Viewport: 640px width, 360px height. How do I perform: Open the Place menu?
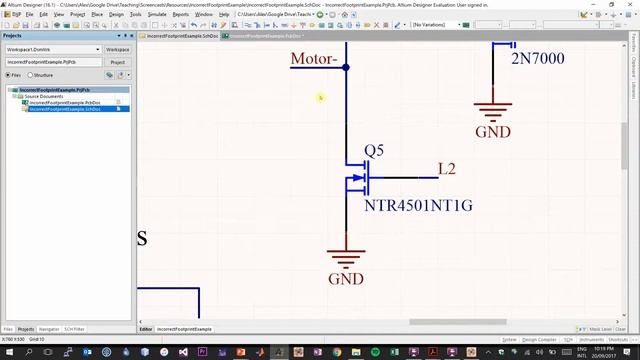(x=97, y=14)
